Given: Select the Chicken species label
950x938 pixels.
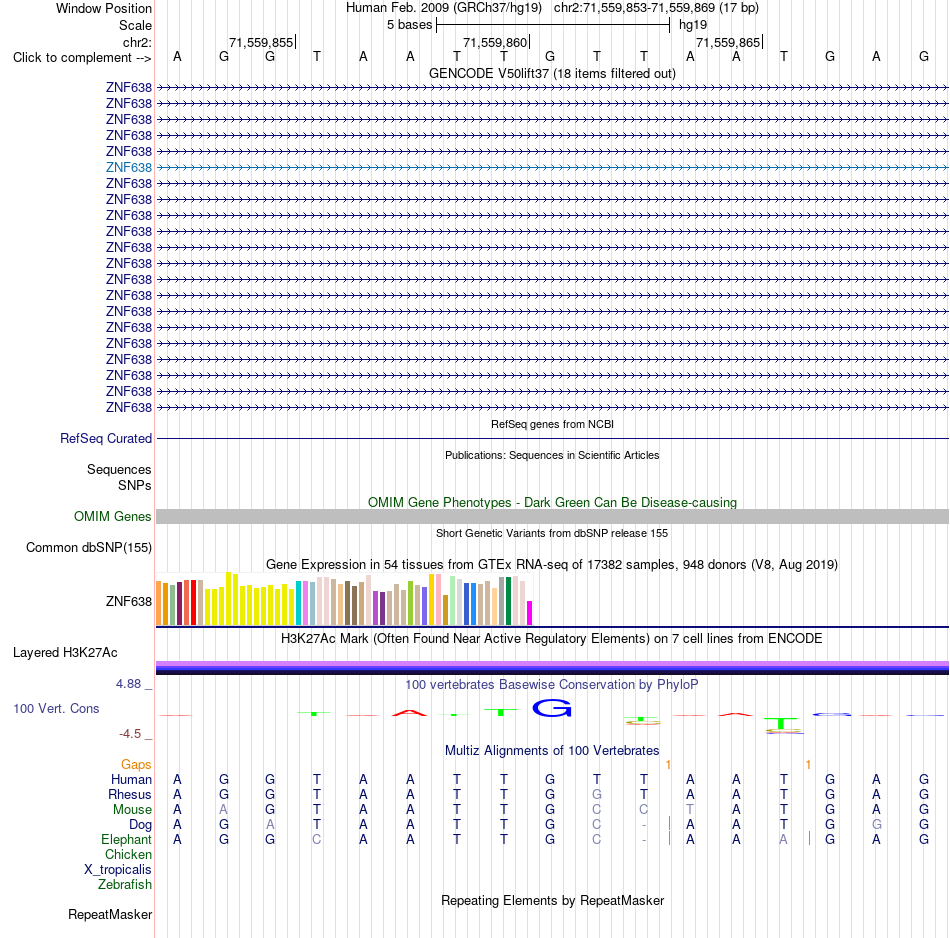Looking at the screenshot, I should click(x=128, y=854).
